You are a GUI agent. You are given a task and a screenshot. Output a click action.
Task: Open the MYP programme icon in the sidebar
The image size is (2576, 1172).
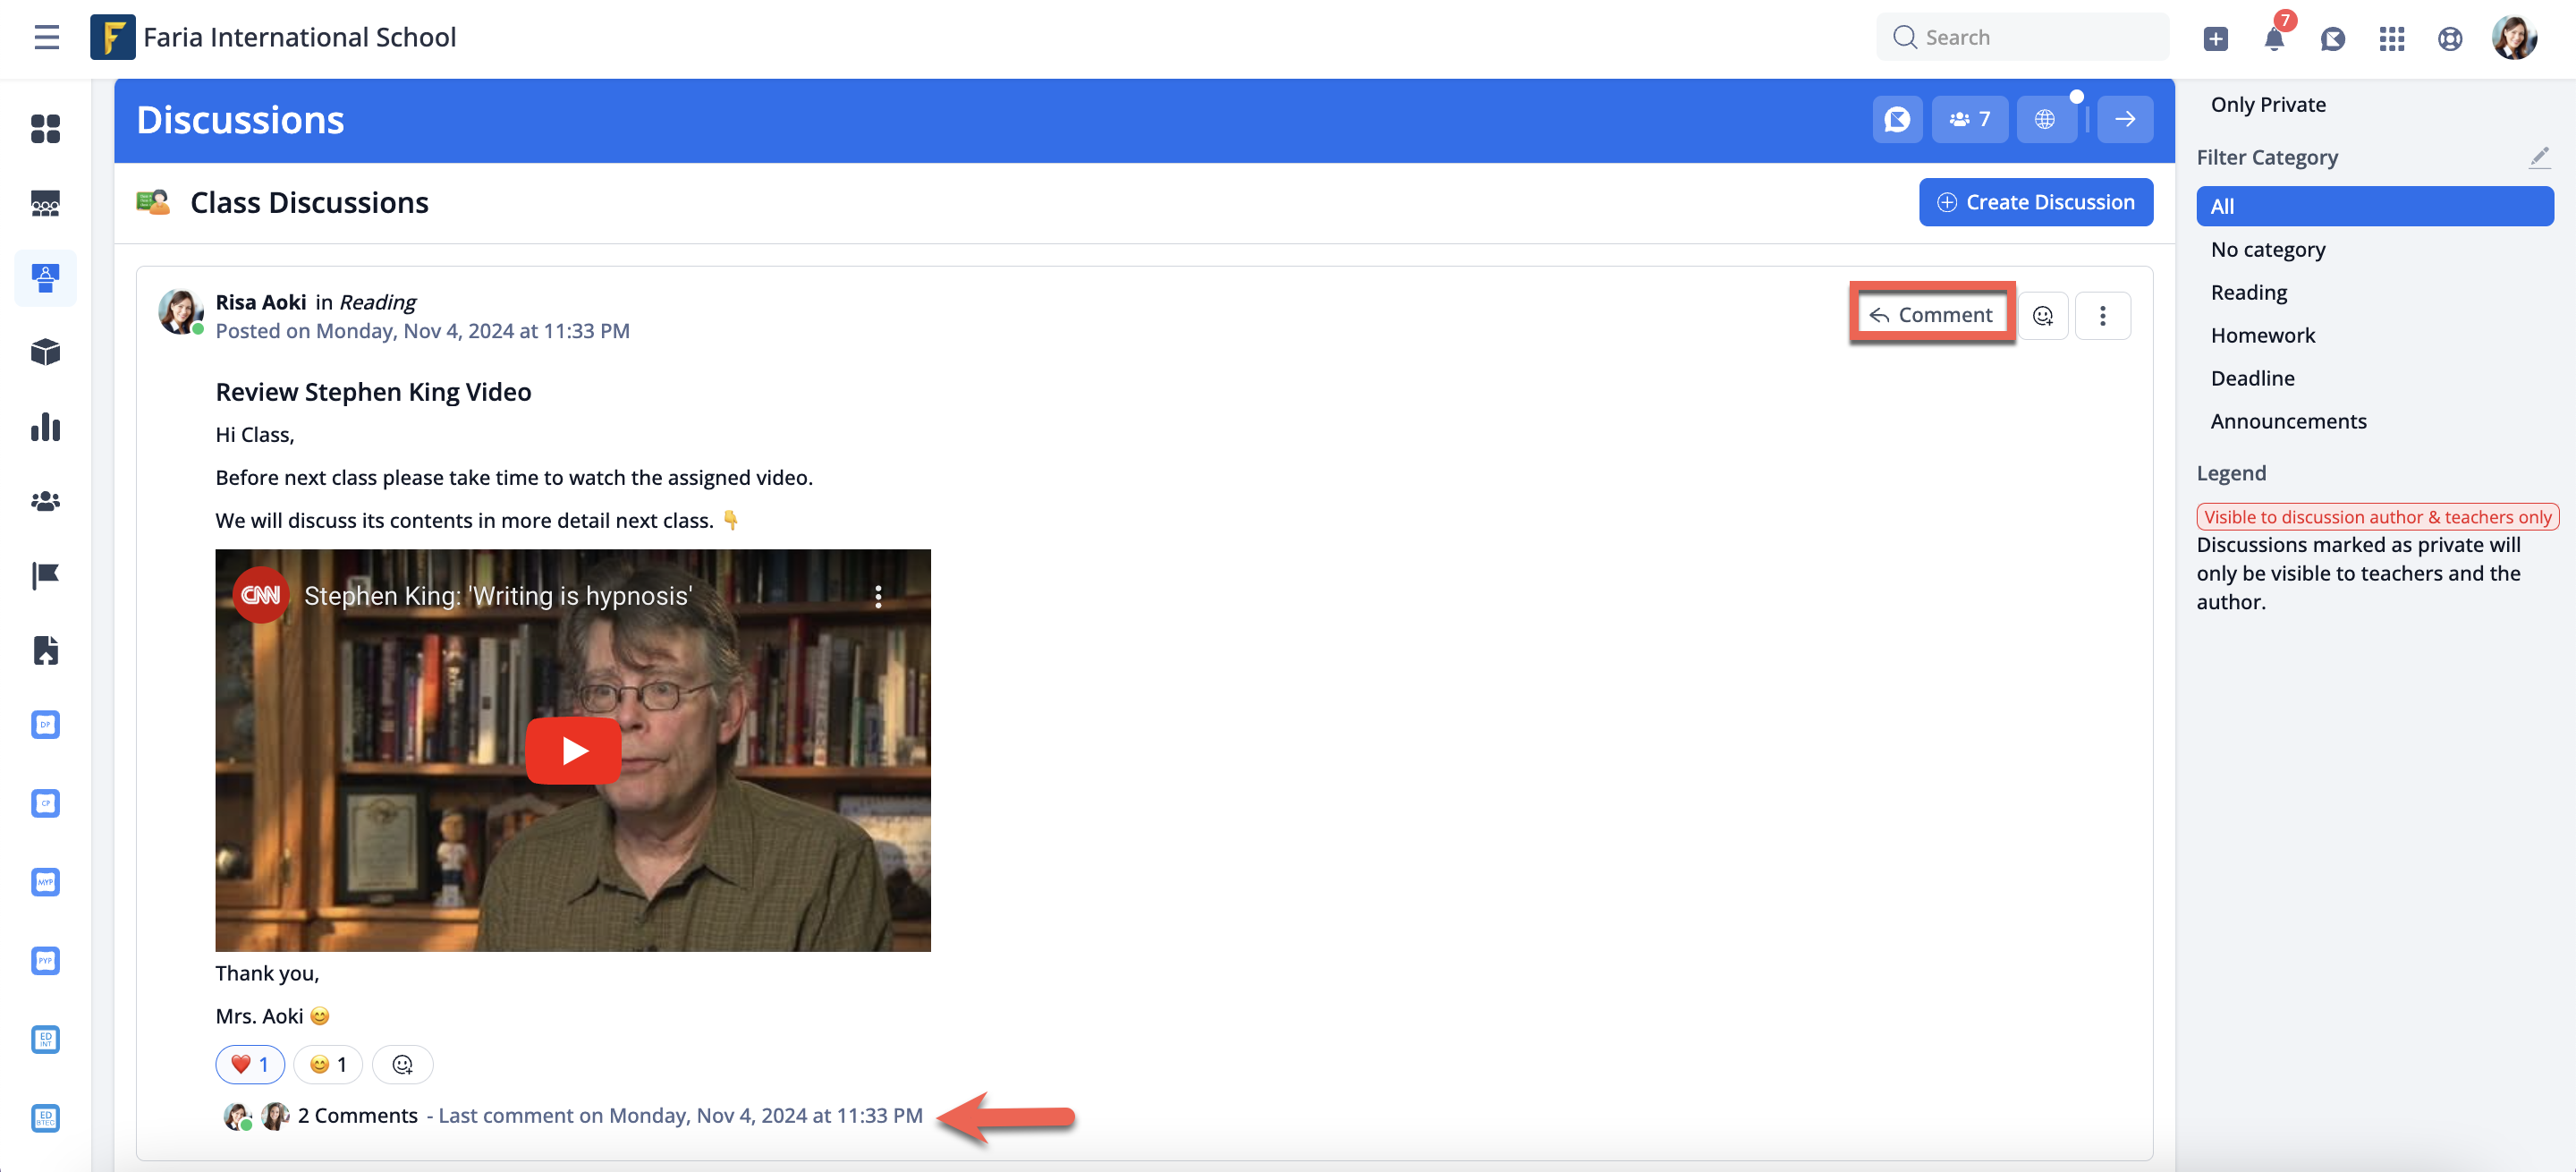click(45, 882)
